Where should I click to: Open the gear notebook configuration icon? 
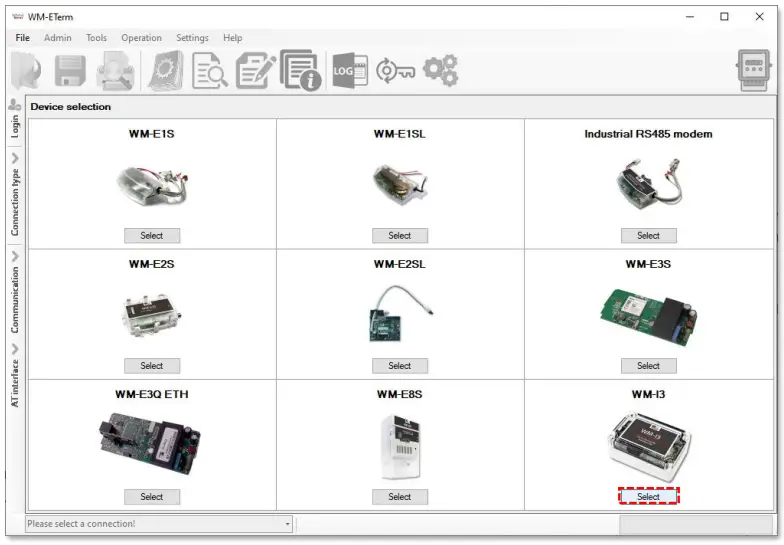coord(166,71)
